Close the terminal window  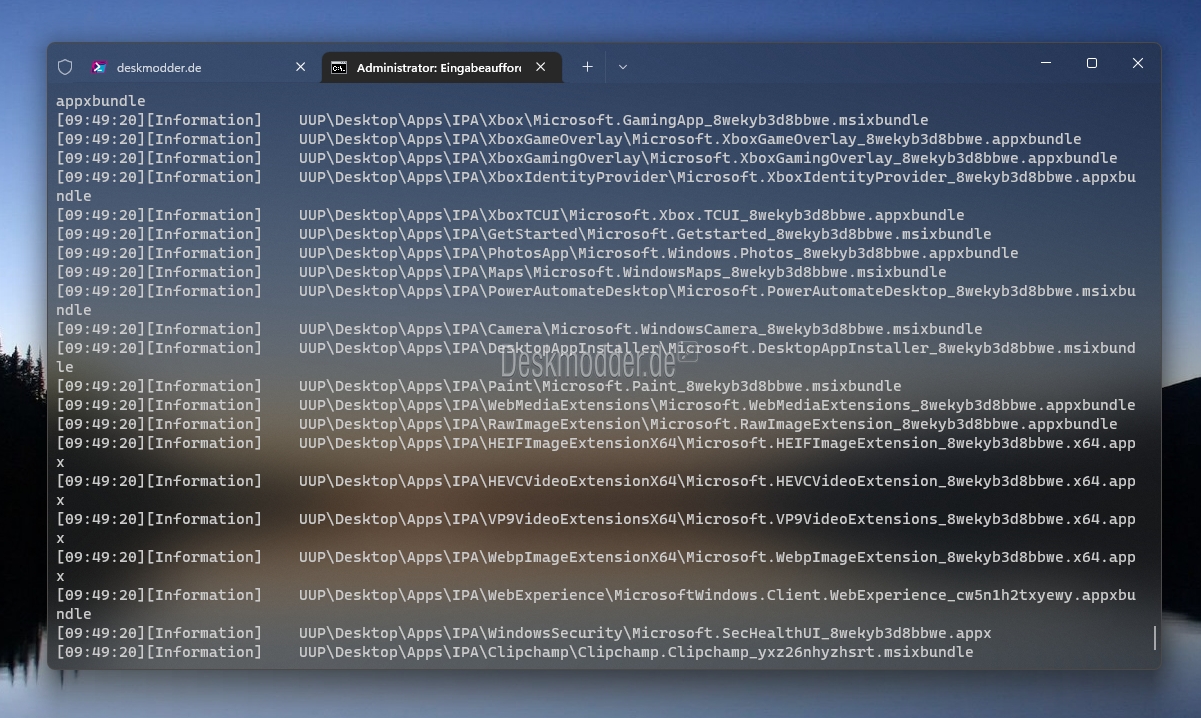coord(1137,63)
